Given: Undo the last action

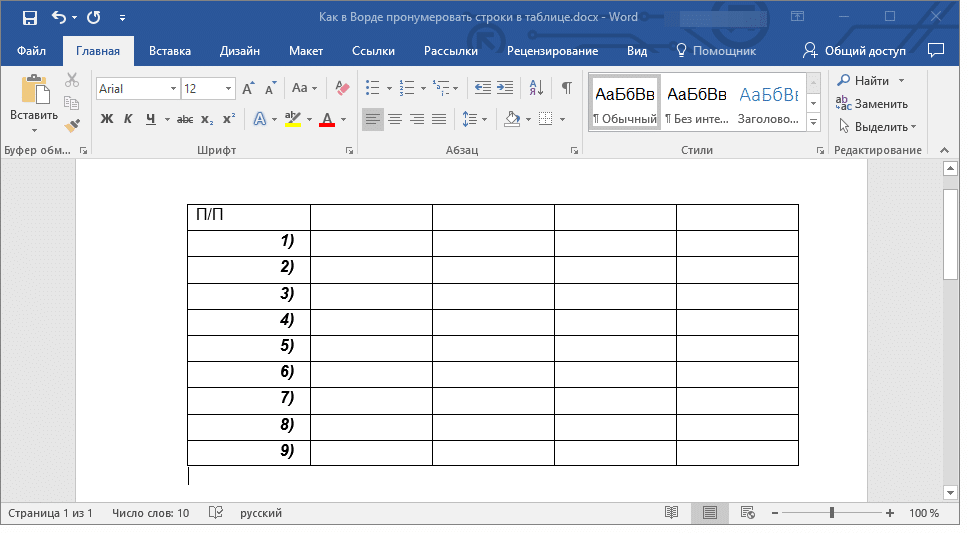Looking at the screenshot, I should pos(59,17).
